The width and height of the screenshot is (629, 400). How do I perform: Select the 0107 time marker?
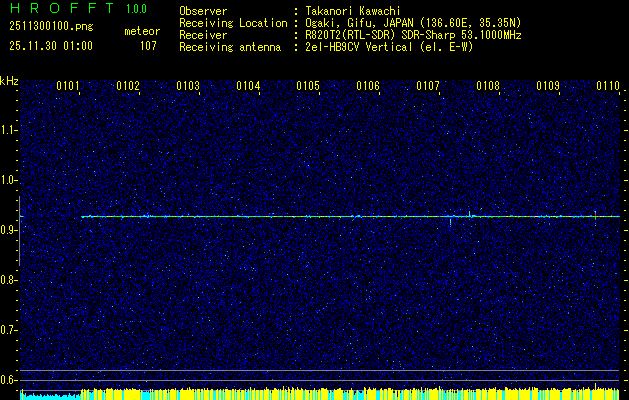(428, 87)
